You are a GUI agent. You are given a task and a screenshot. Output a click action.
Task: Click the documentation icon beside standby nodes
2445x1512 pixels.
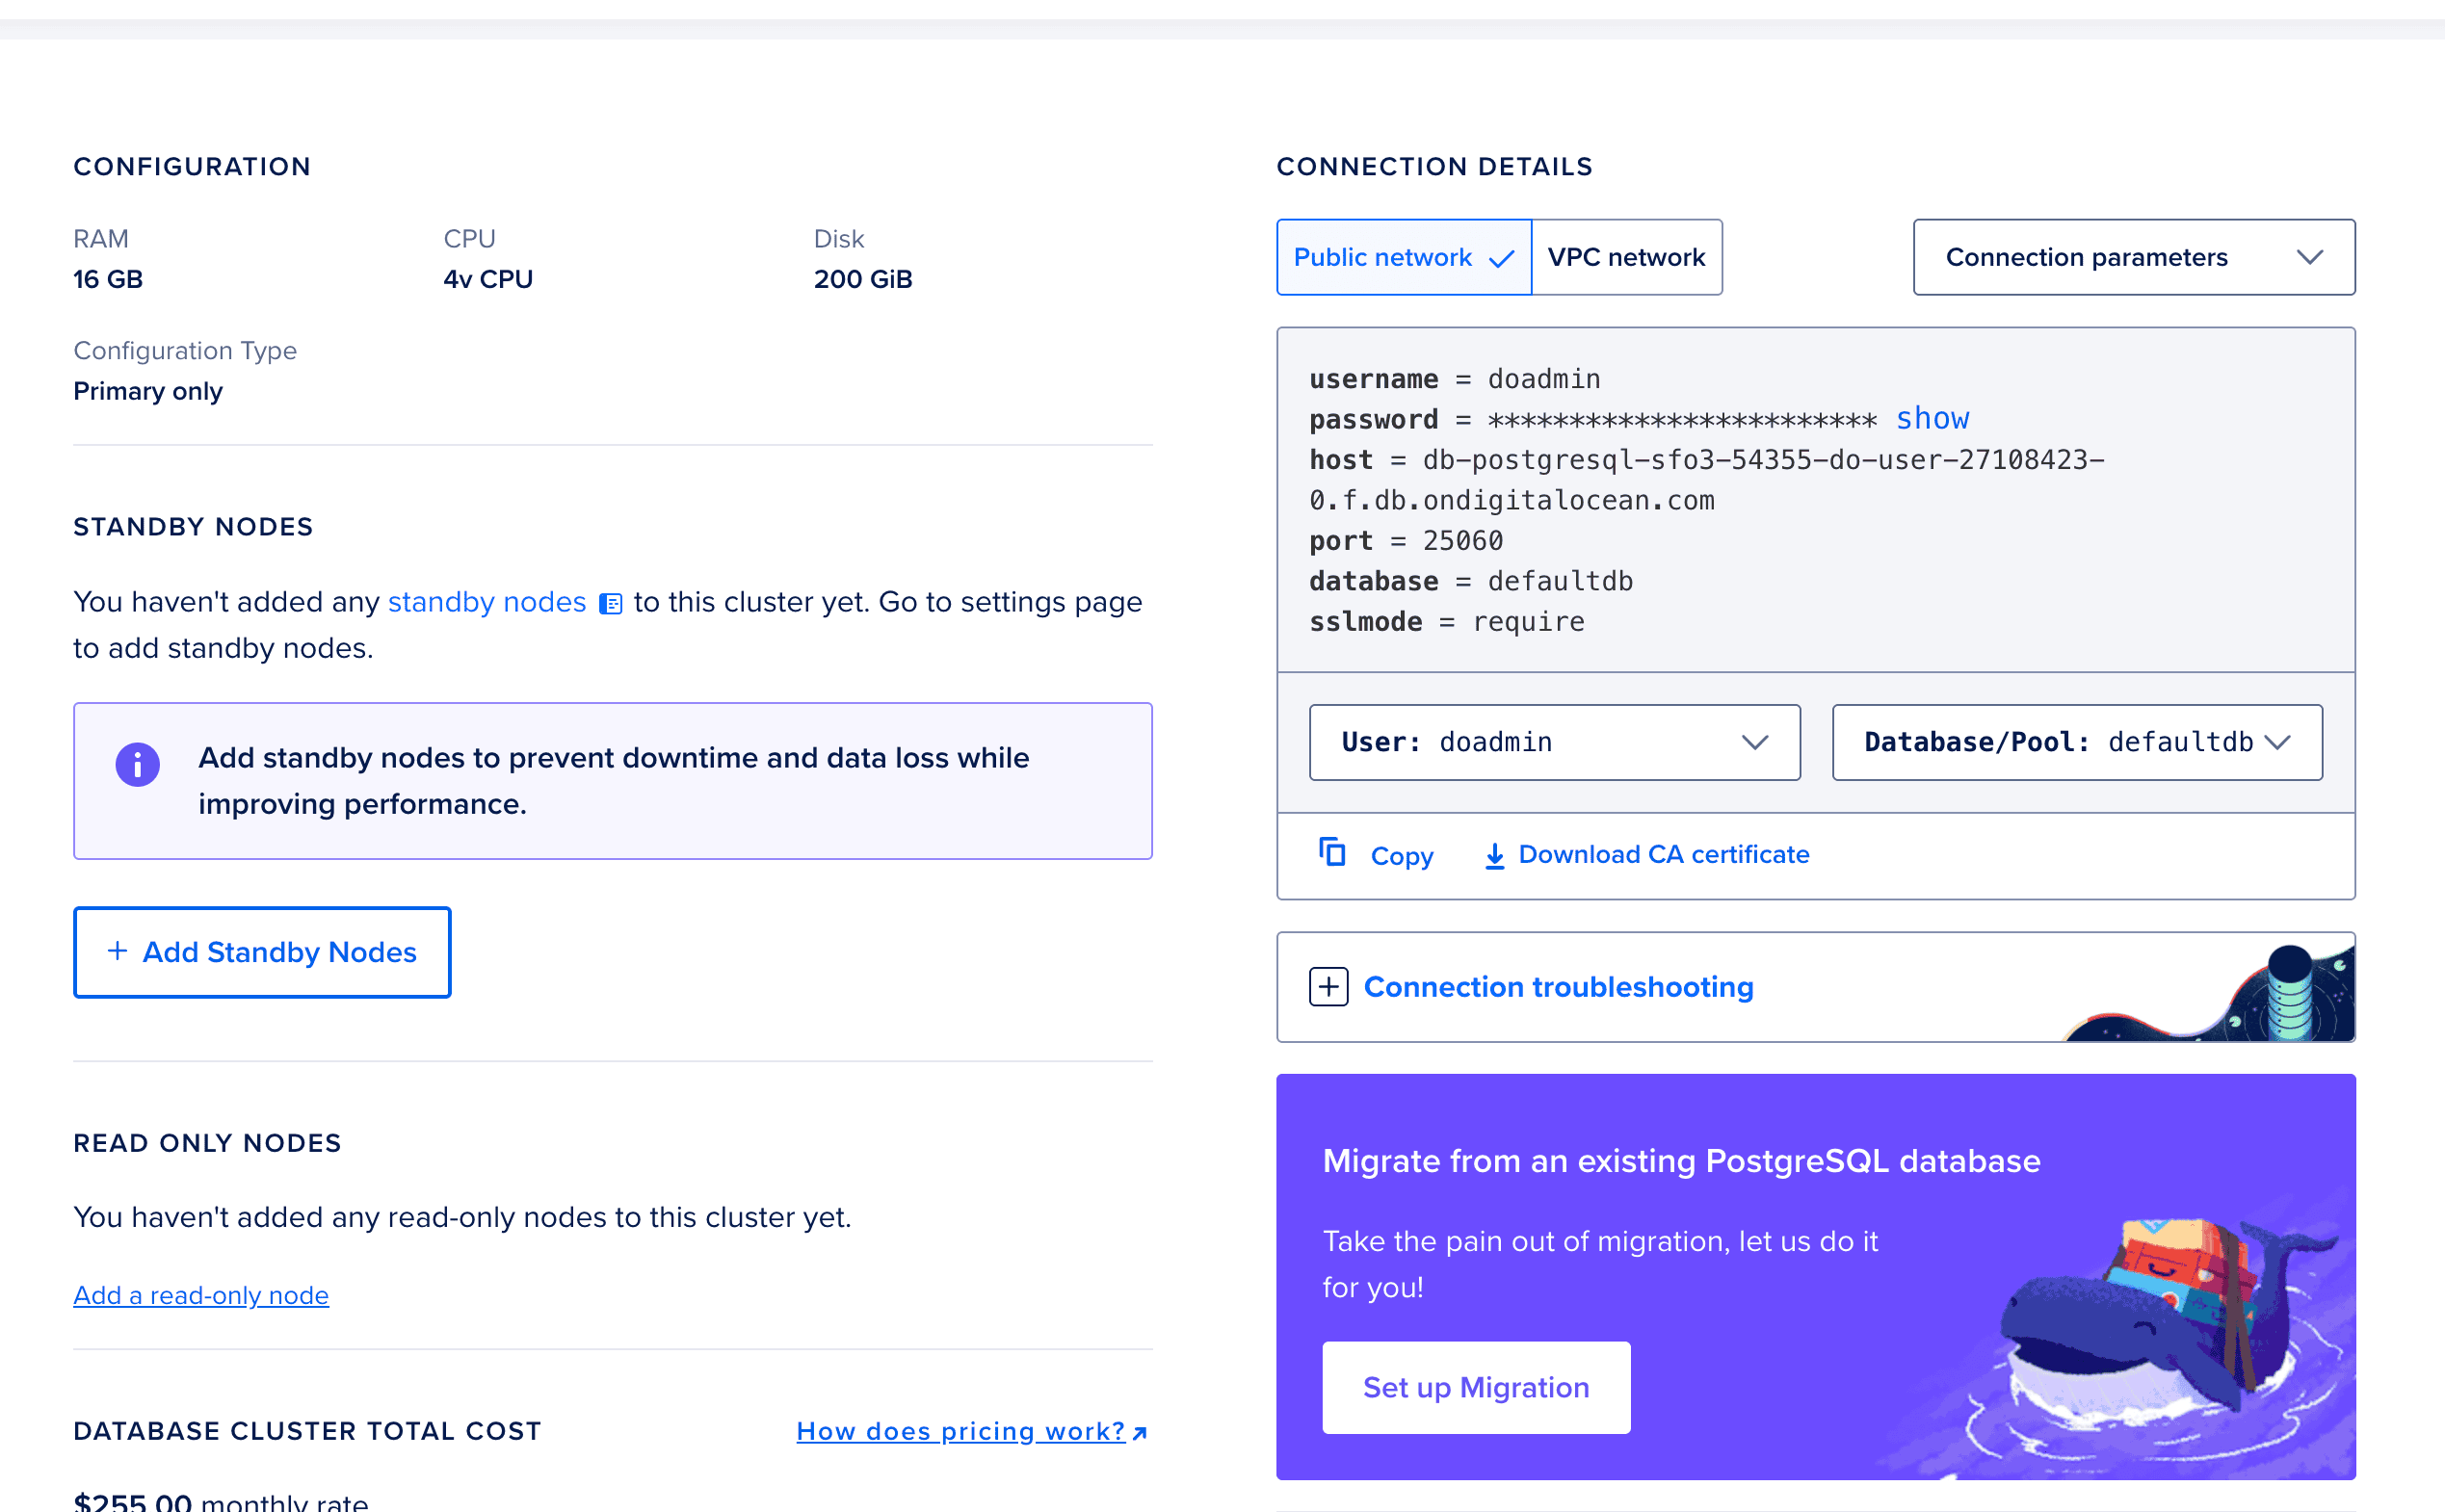click(610, 604)
